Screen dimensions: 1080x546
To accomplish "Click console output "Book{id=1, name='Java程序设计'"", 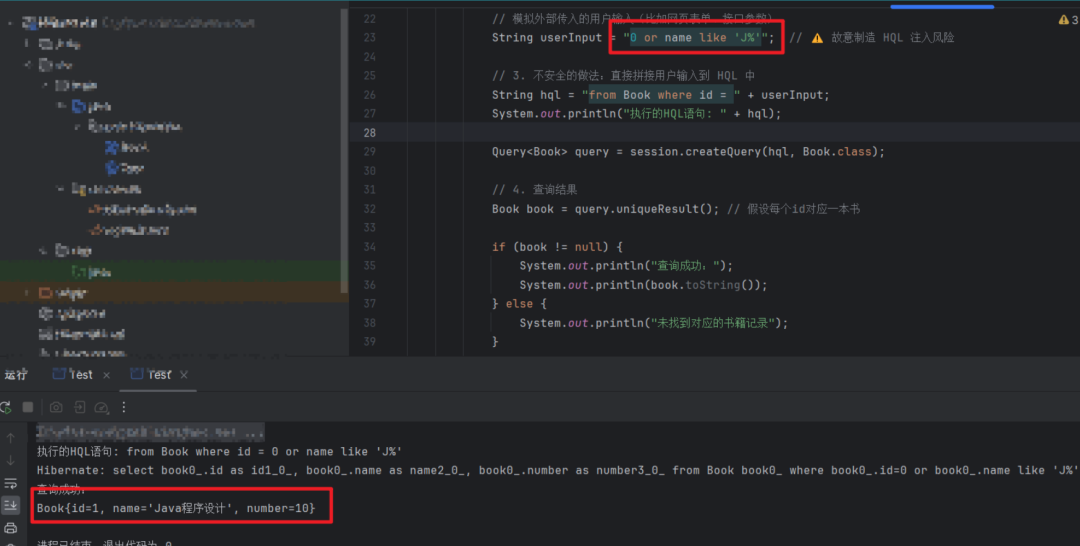I will pos(176,509).
